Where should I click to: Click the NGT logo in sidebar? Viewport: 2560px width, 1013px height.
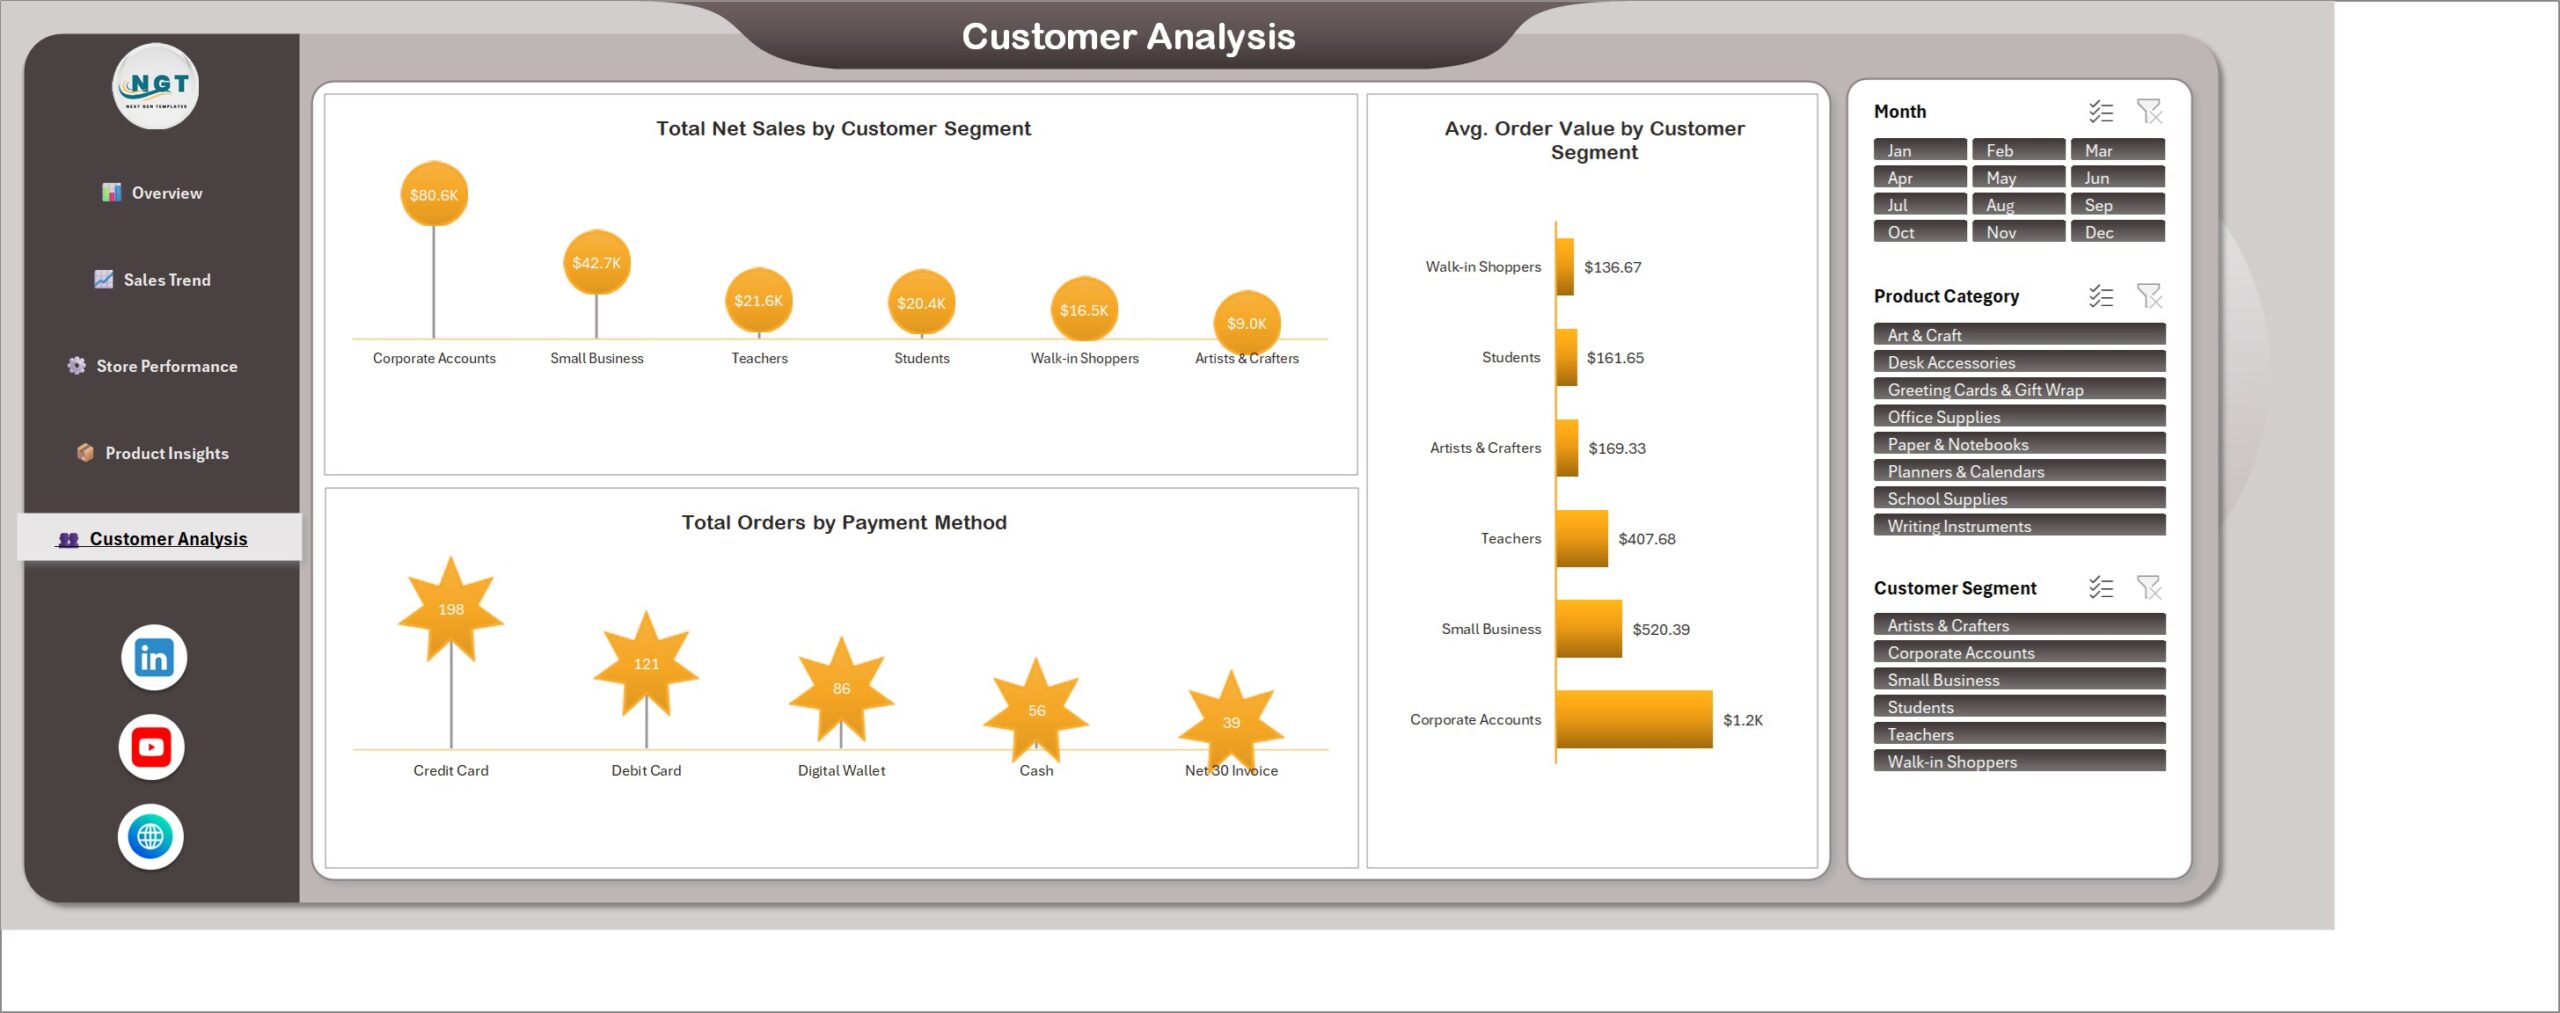[x=155, y=86]
